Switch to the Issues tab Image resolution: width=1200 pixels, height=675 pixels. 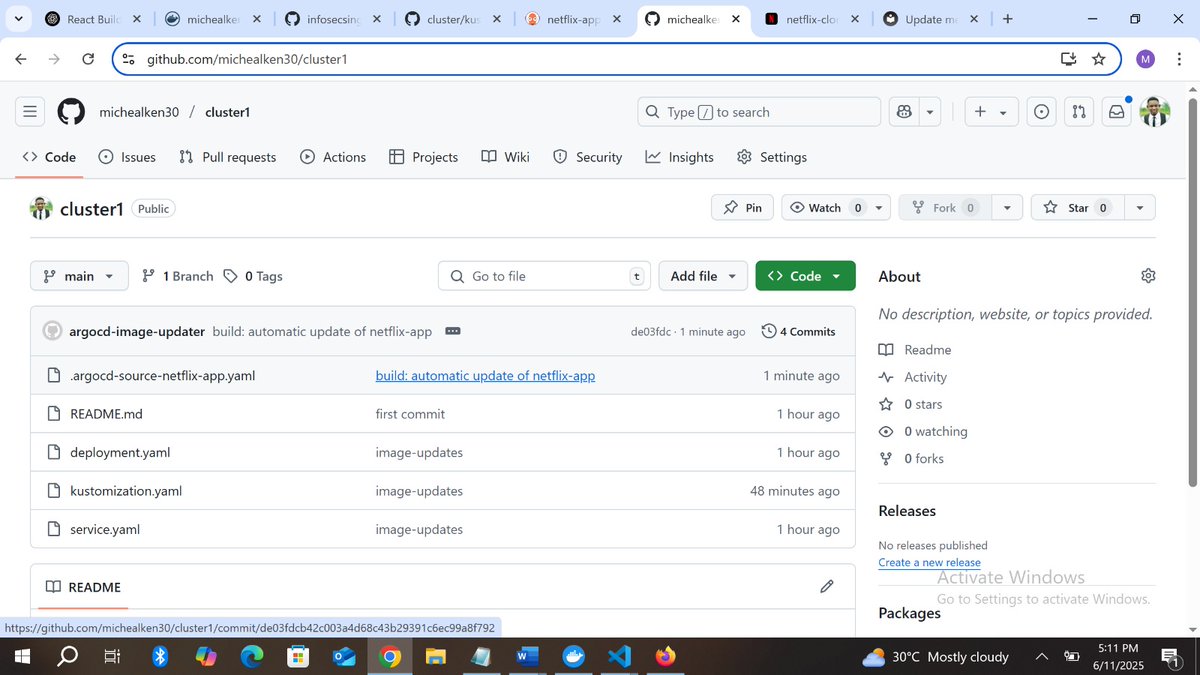tap(127, 157)
